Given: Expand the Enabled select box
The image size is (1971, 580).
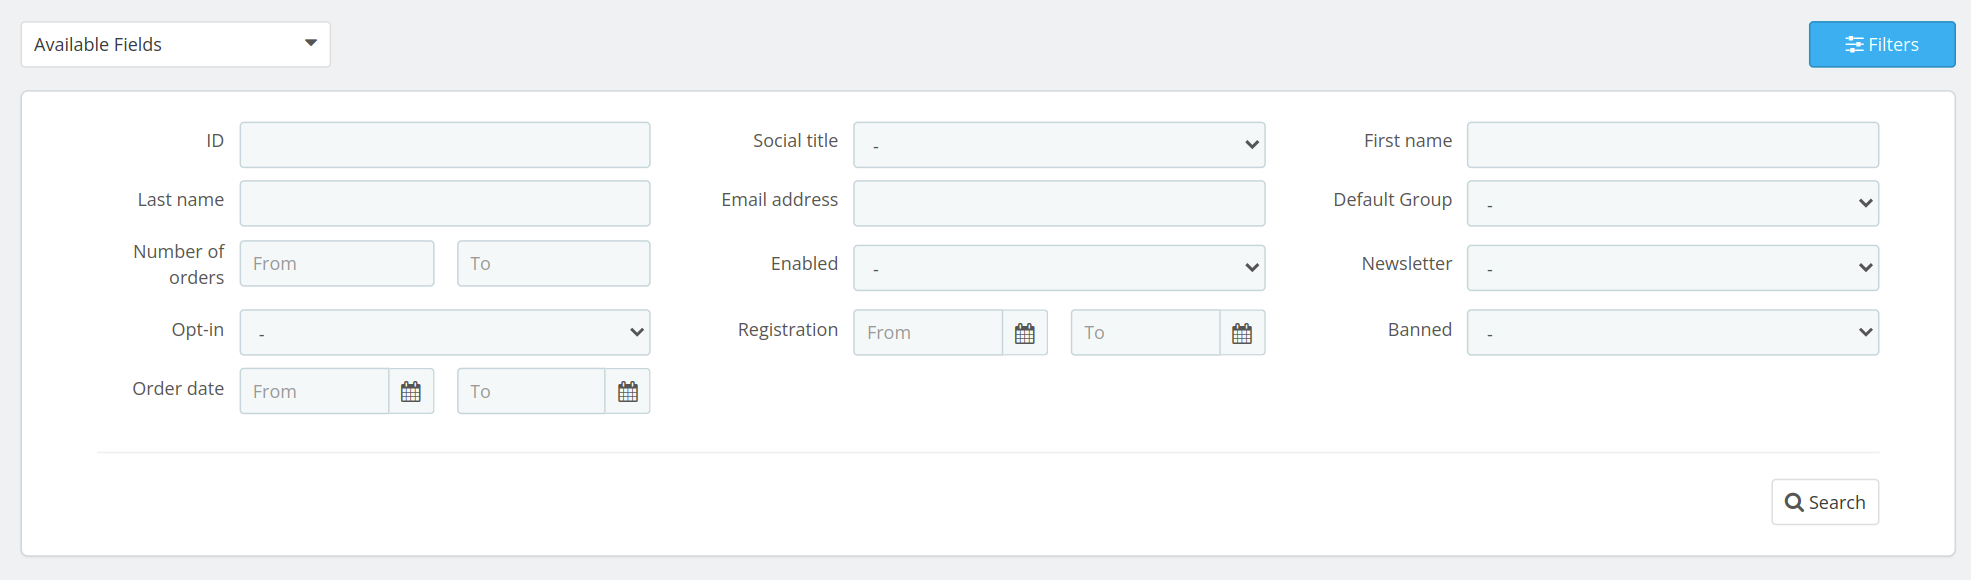Looking at the screenshot, I should (x=1058, y=268).
